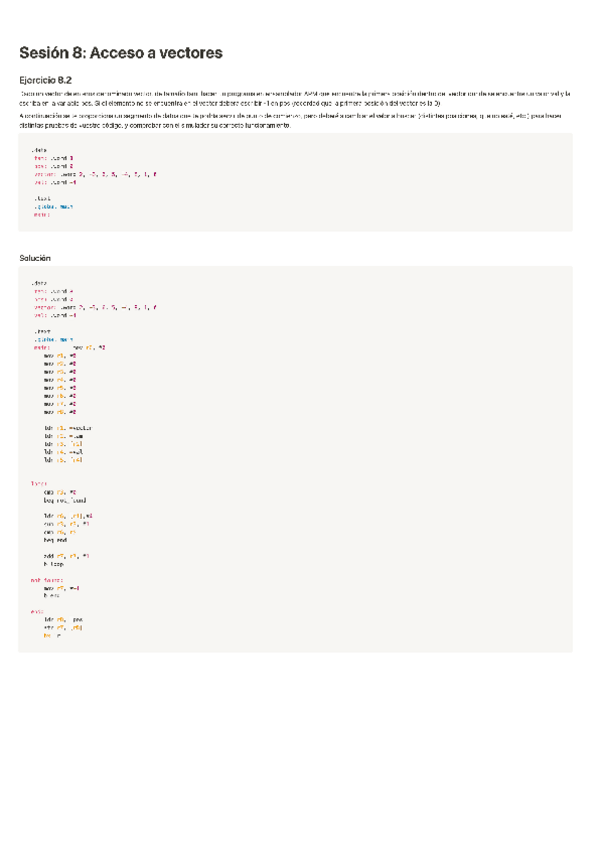Click the 'b loop' instruction line
The height and width of the screenshot is (848, 600).
(x=53, y=562)
